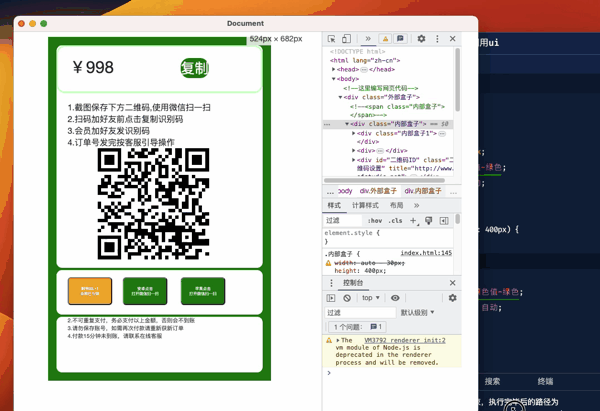Expand the empty div node below 内部盒子1
This screenshot has height=411, width=600.
(354, 150)
